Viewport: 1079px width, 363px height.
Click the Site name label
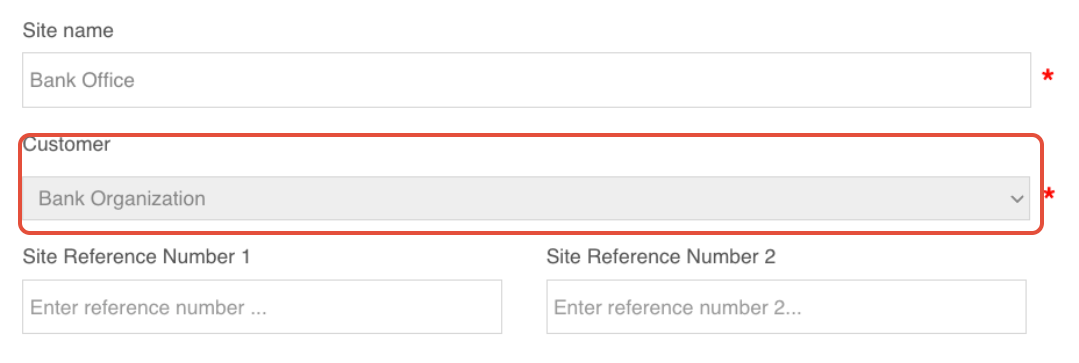[68, 31]
